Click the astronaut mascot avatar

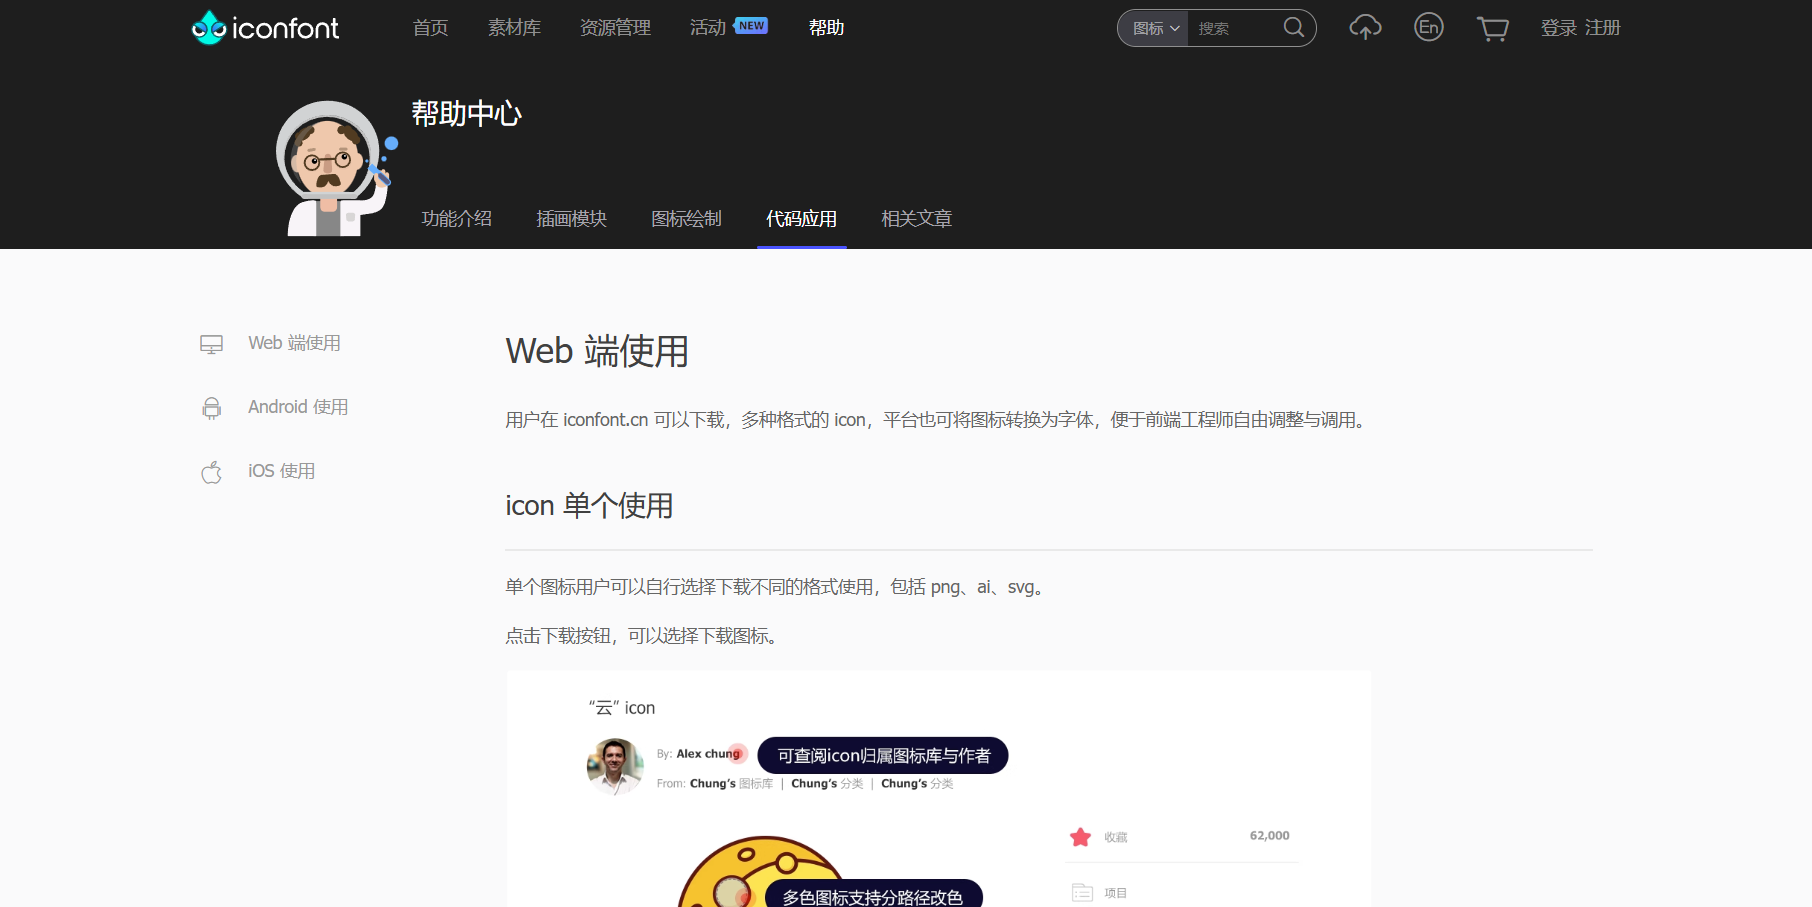(x=336, y=168)
